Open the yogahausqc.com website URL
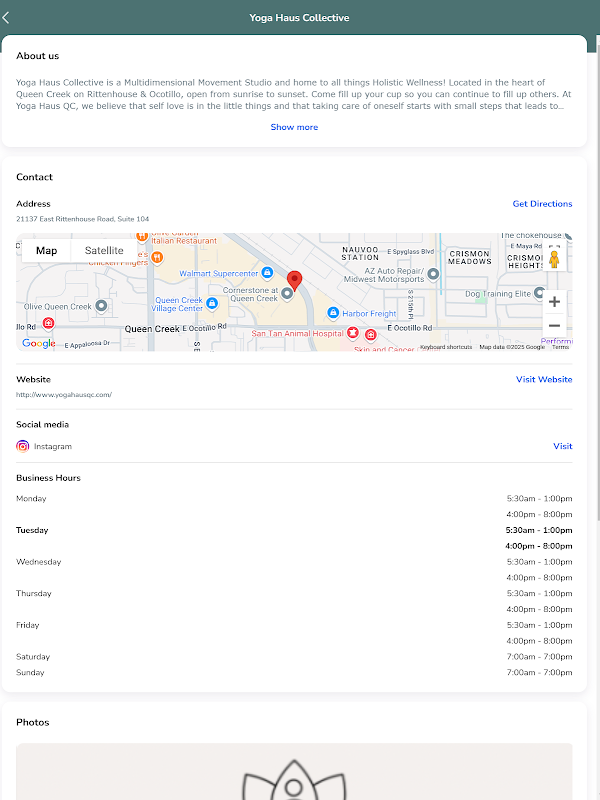The height and width of the screenshot is (800, 600). (x=64, y=395)
